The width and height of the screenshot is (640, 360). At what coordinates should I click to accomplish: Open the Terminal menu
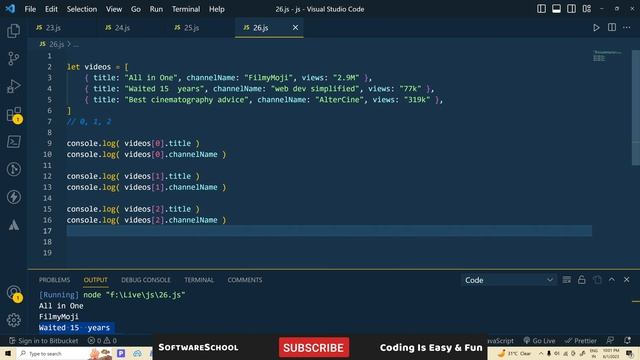186,9
